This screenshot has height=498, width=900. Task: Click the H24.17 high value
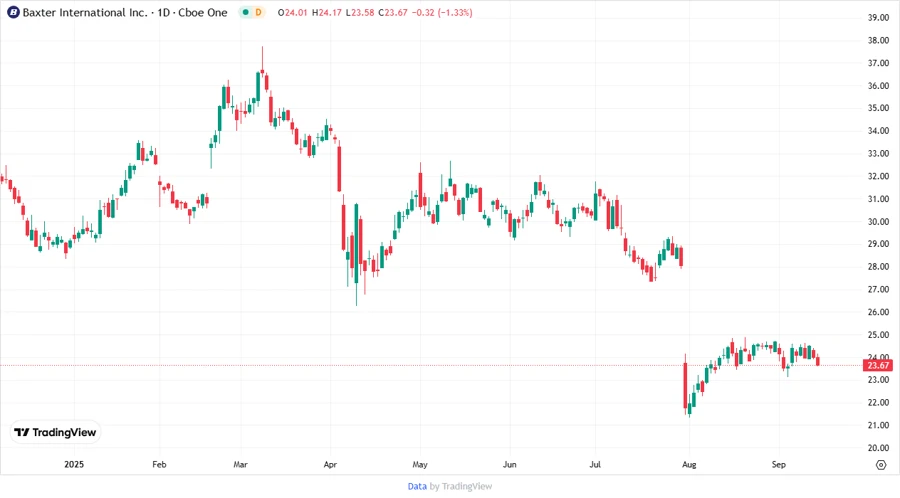click(327, 12)
